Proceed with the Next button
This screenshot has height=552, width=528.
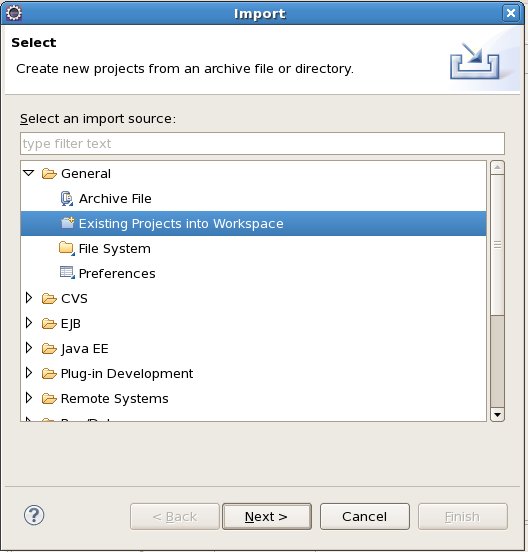point(267,516)
